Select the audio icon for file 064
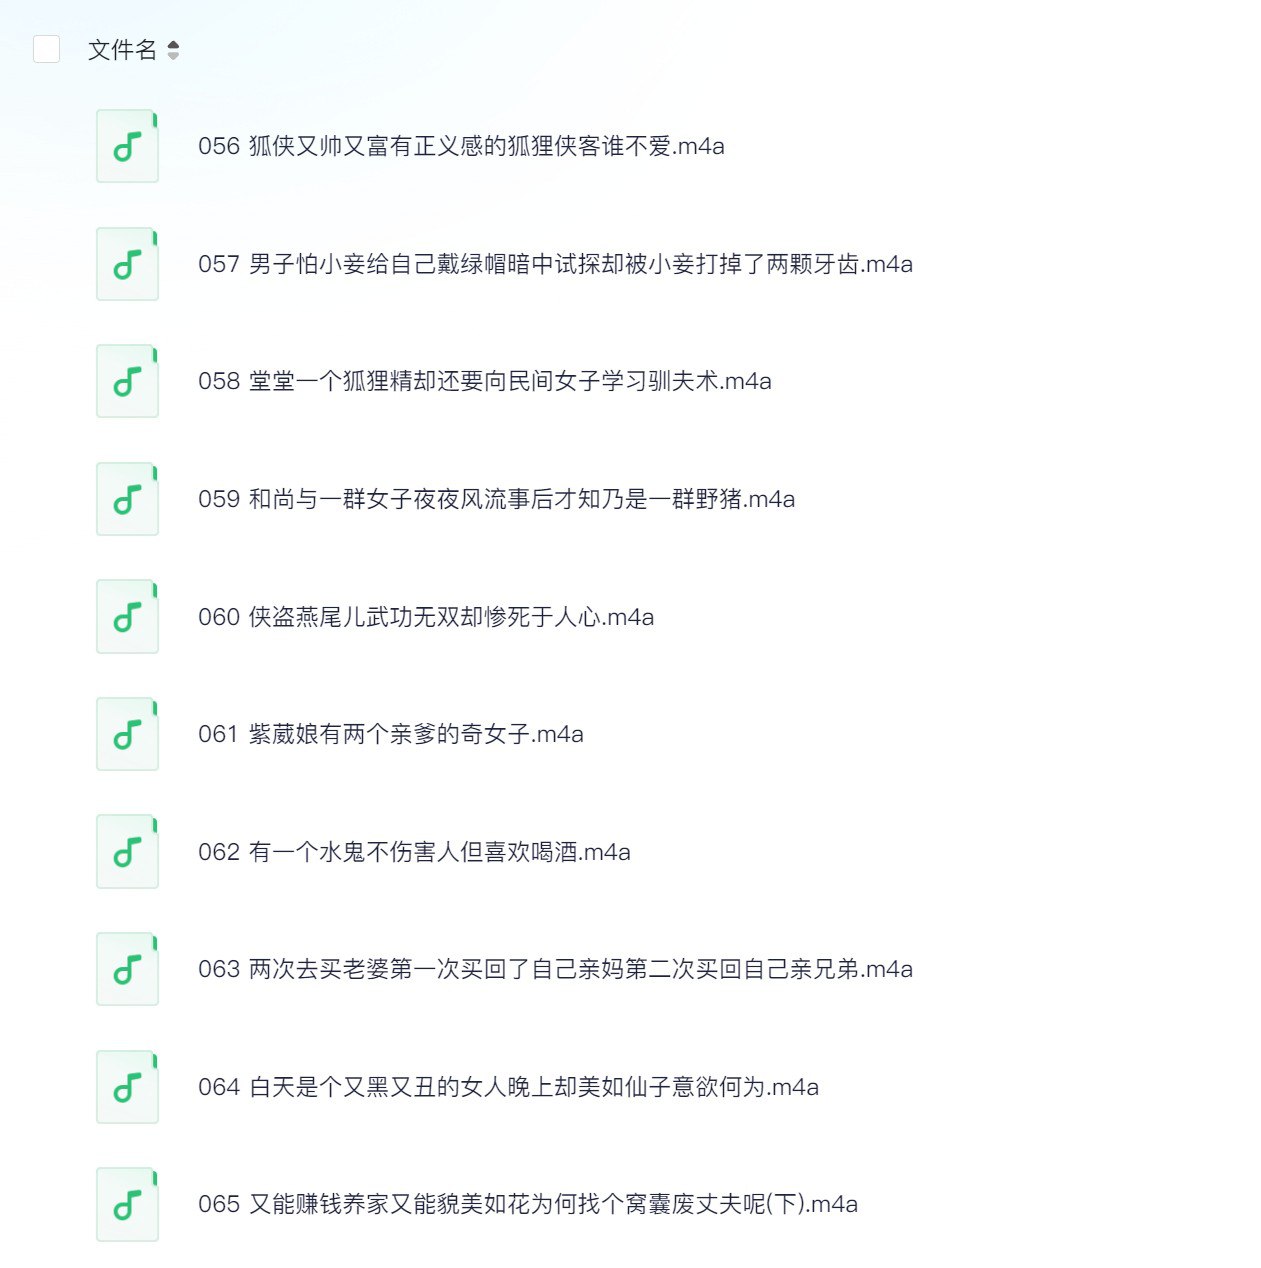Viewport: 1261px width, 1268px height. click(x=126, y=1087)
